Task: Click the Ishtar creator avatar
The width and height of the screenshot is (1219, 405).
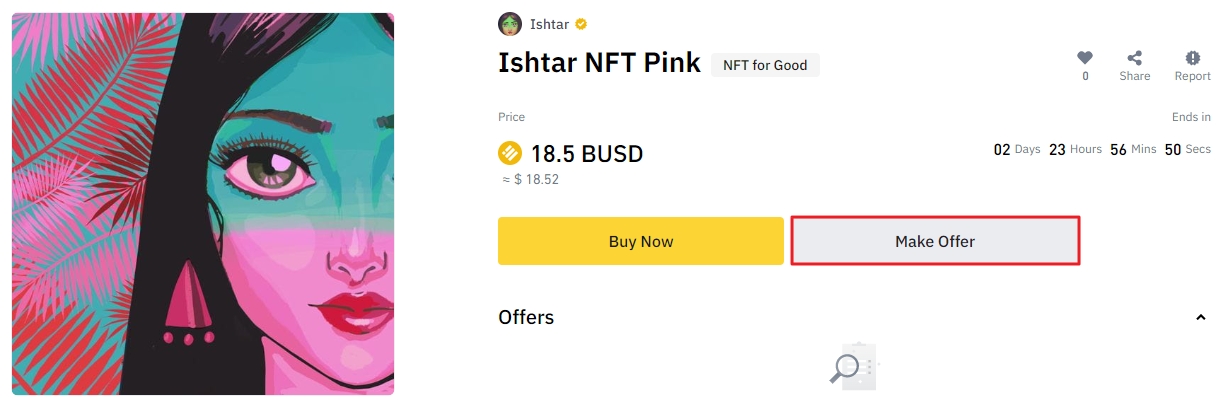Action: 510,24
